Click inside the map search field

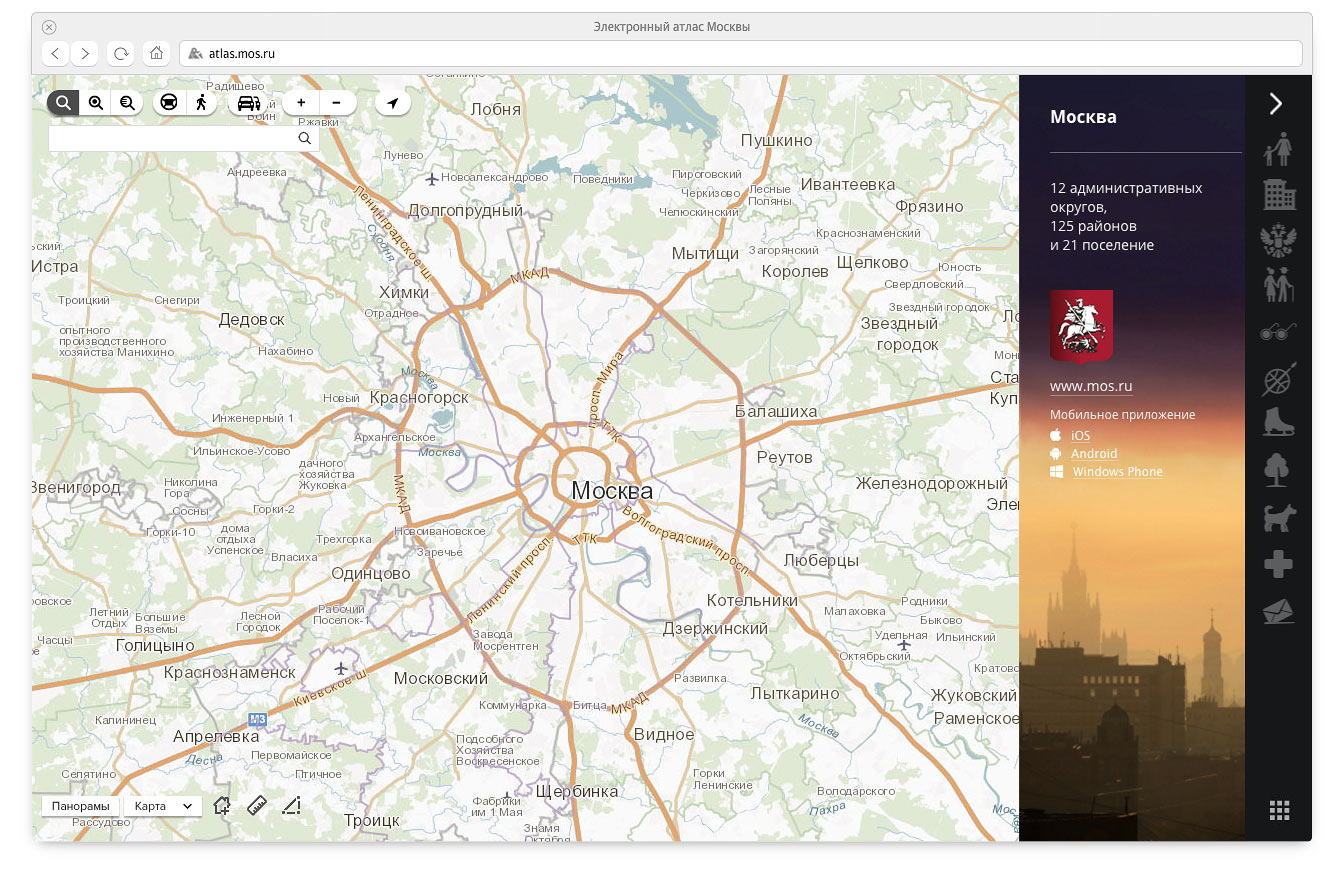click(x=172, y=139)
